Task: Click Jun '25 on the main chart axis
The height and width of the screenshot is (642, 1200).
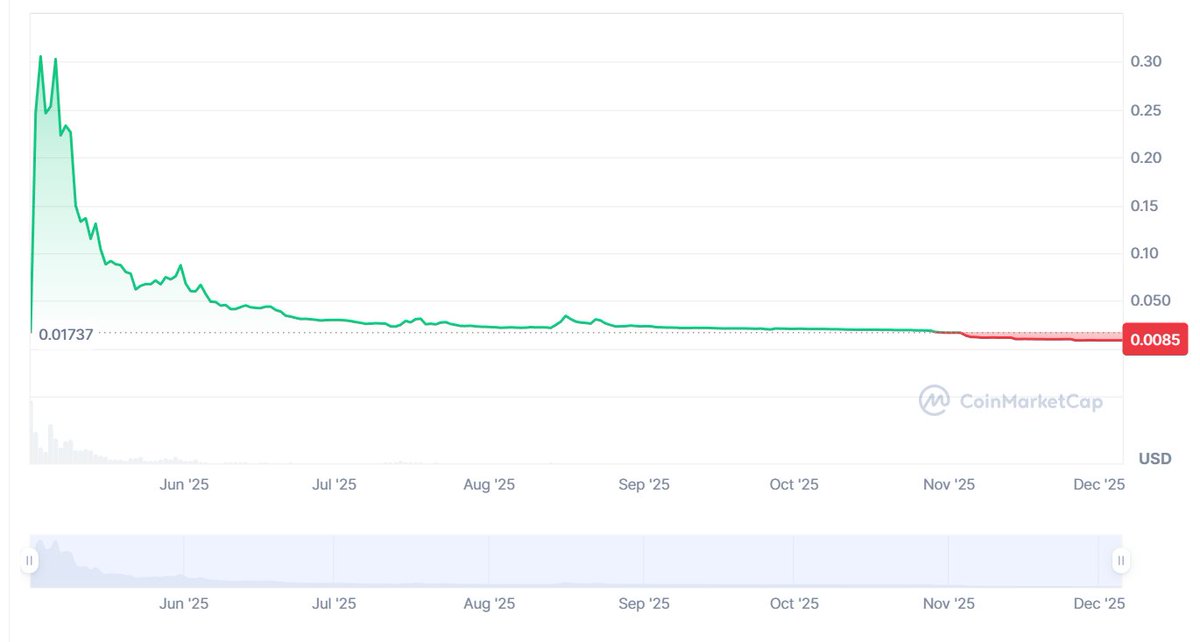Action: pos(185,484)
